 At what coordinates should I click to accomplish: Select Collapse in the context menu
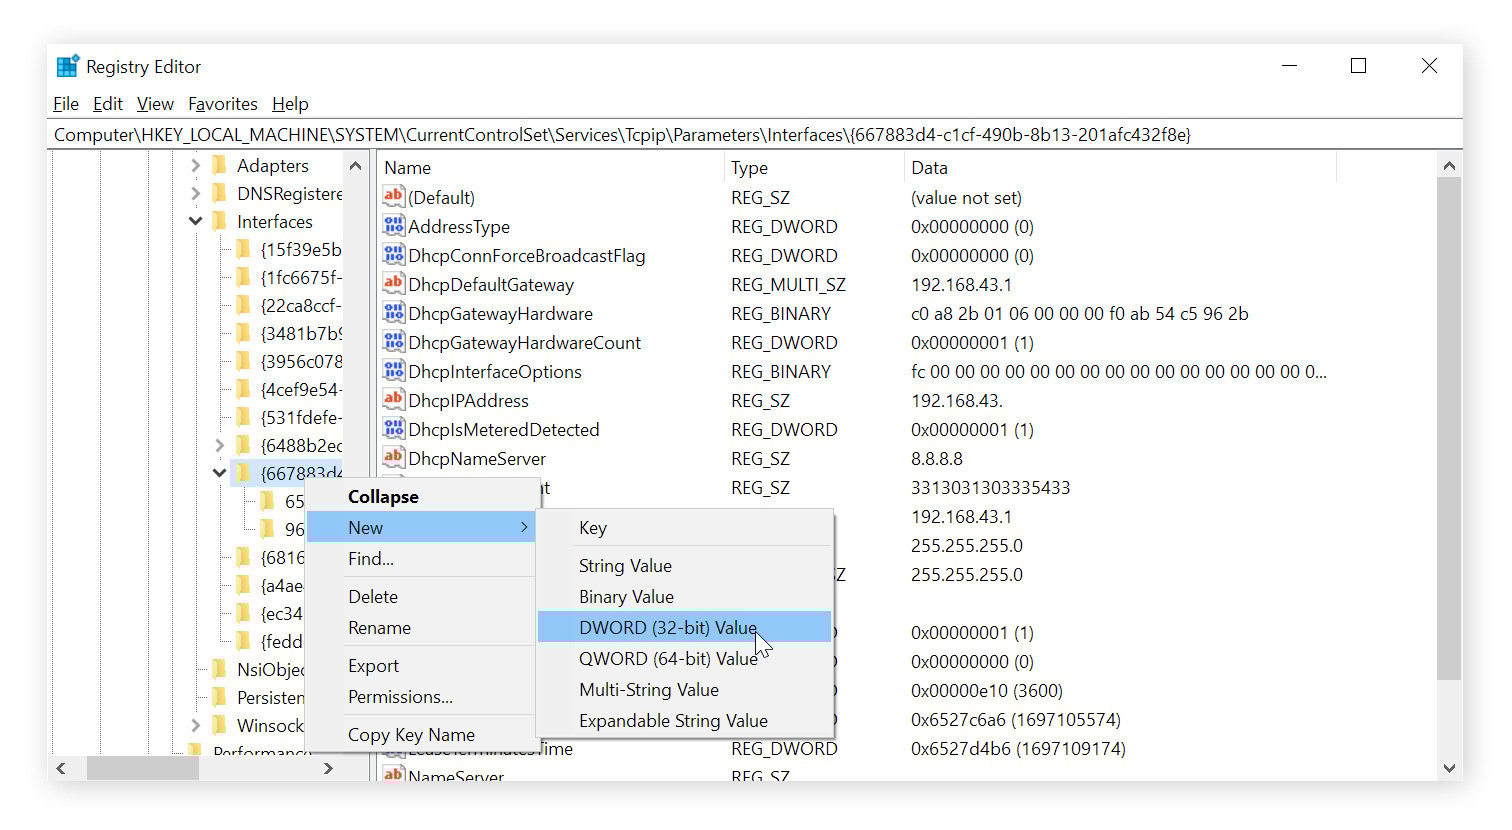click(x=421, y=497)
